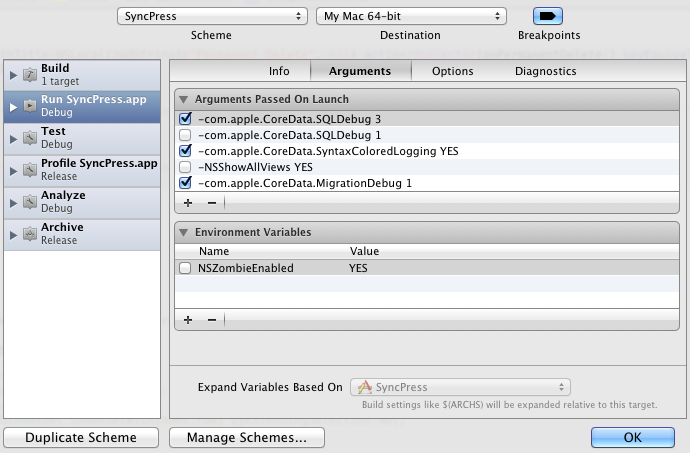690x453 pixels.
Task: Enable the NSShowAllViews YES argument
Action: tap(185, 167)
